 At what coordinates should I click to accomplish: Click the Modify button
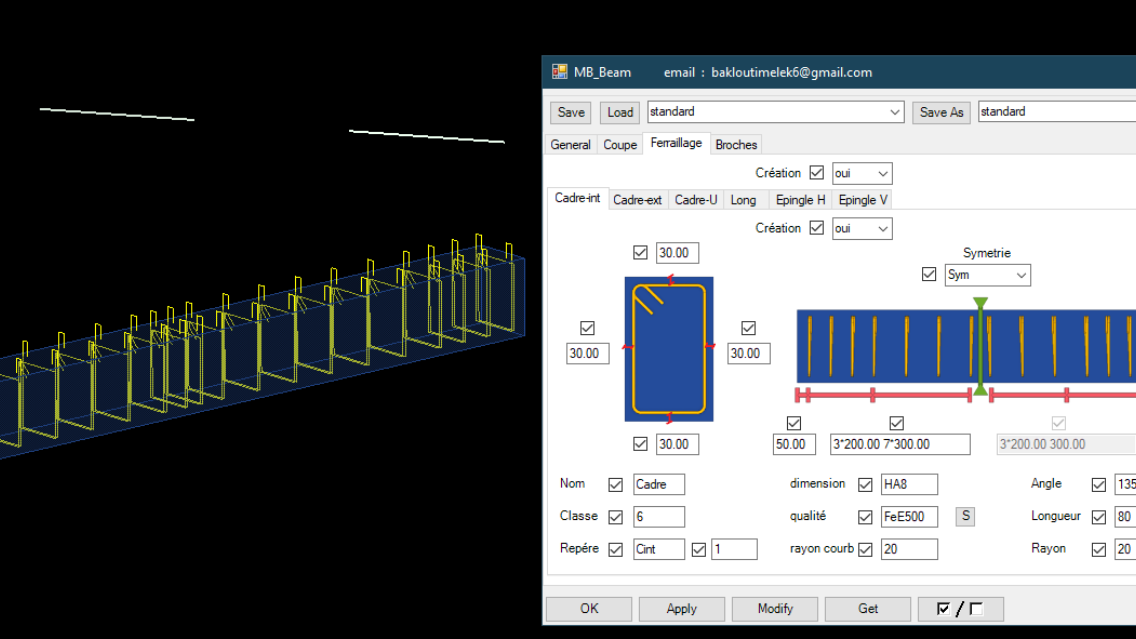(x=774, y=608)
